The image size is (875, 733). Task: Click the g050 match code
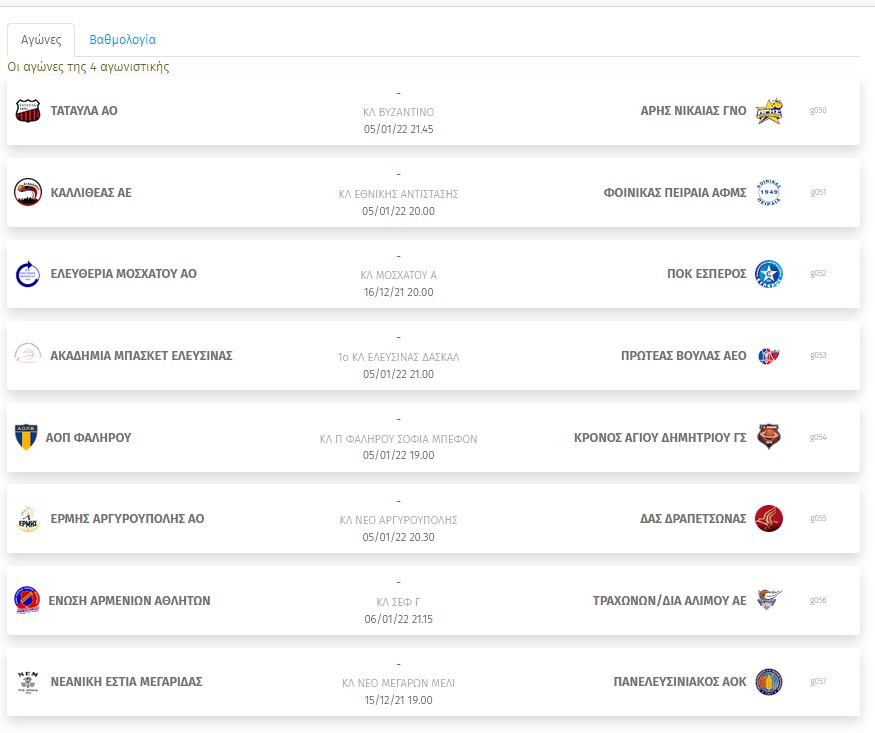tap(818, 110)
